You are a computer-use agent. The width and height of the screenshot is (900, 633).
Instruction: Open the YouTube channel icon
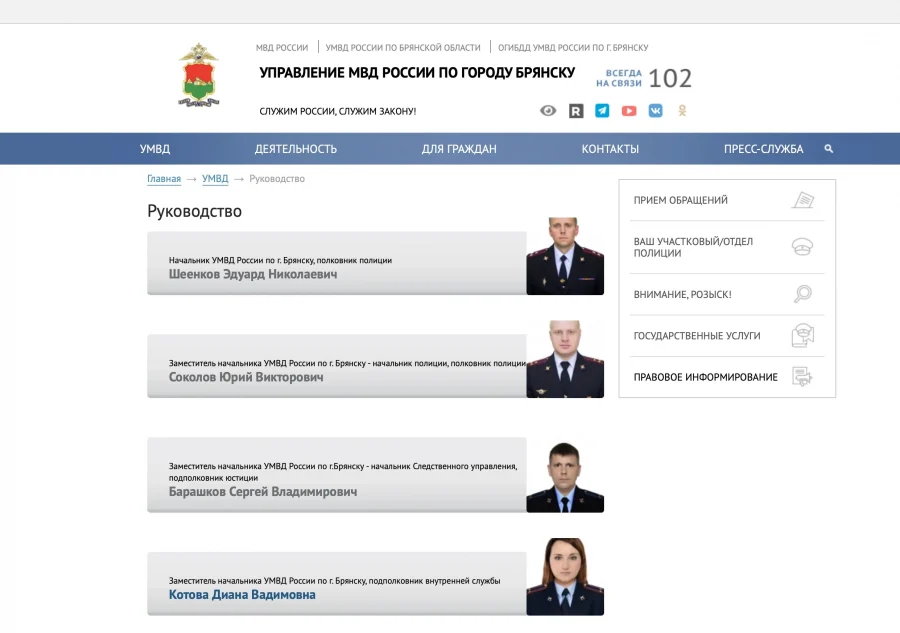click(x=629, y=111)
